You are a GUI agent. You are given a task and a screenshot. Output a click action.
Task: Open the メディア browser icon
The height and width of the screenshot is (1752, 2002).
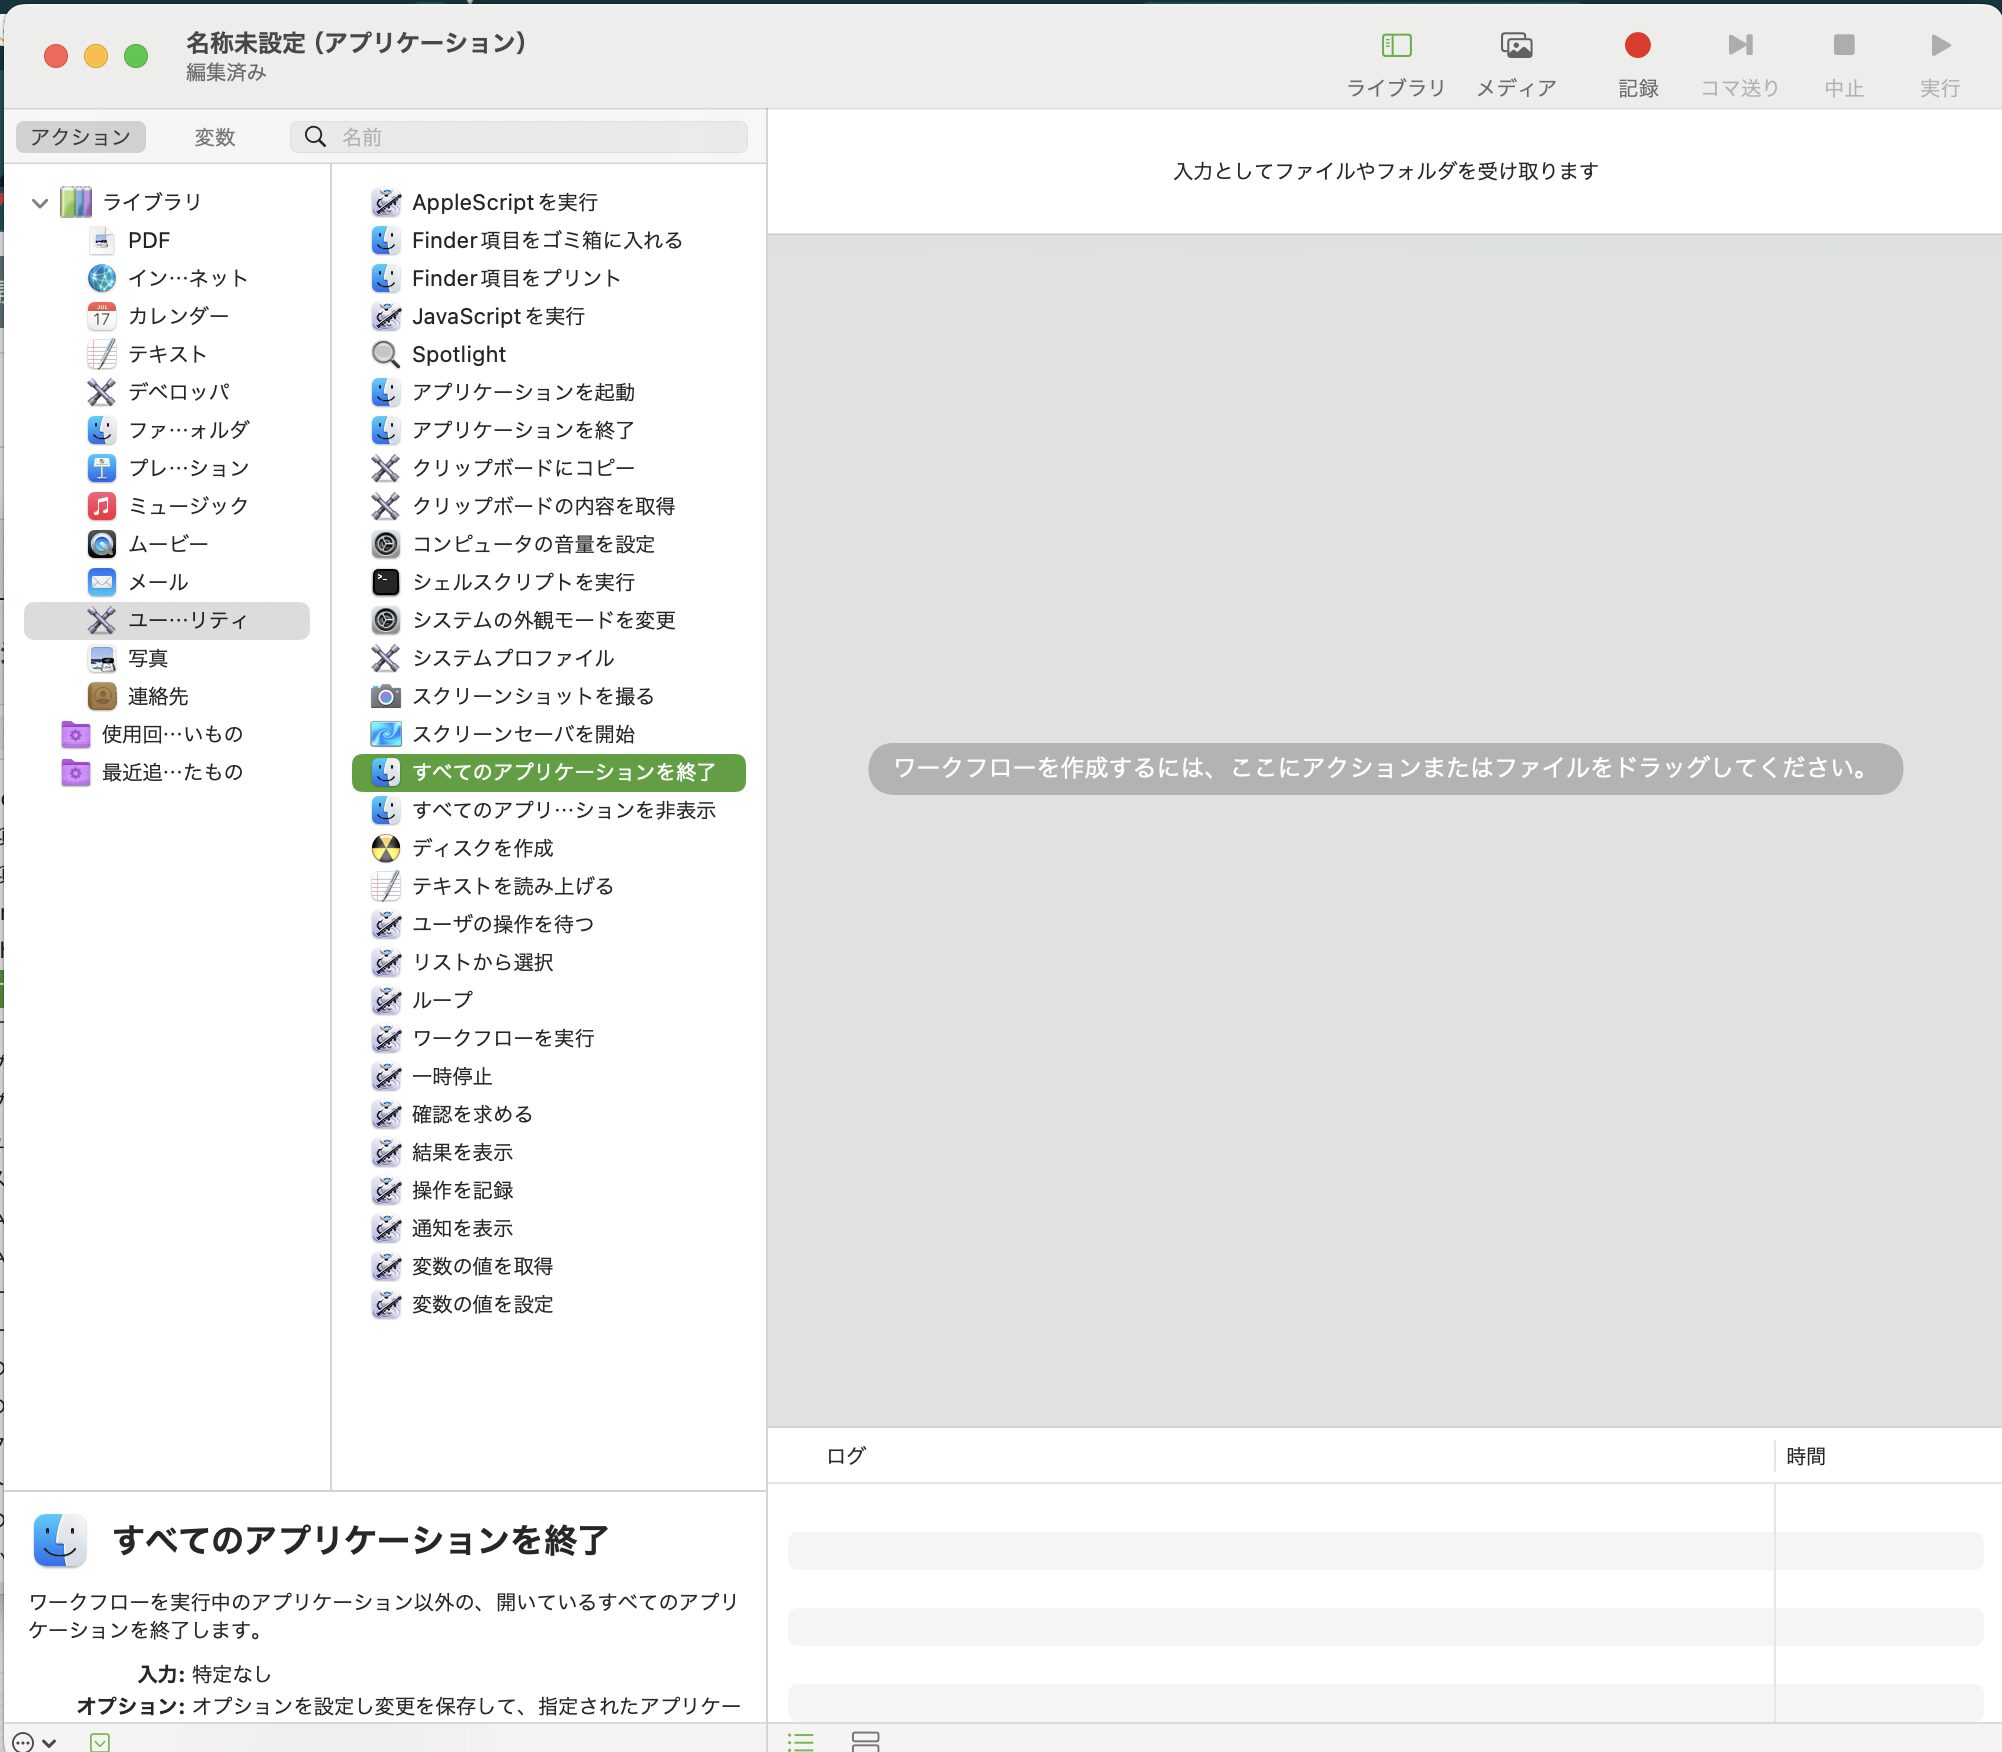coord(1516,45)
